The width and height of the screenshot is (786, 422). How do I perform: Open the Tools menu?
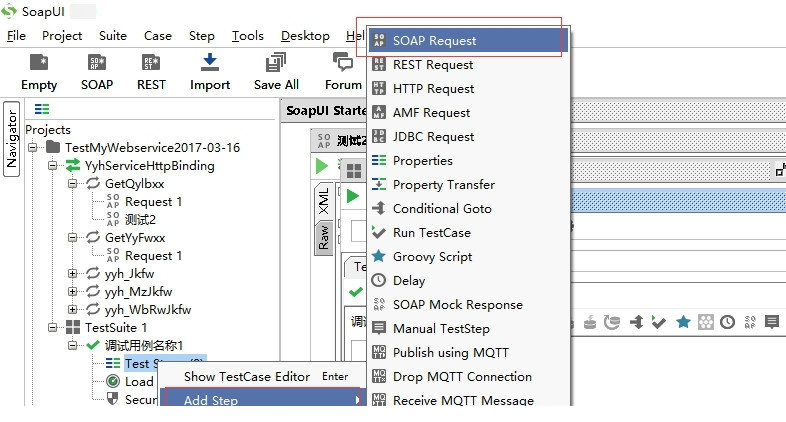click(248, 36)
